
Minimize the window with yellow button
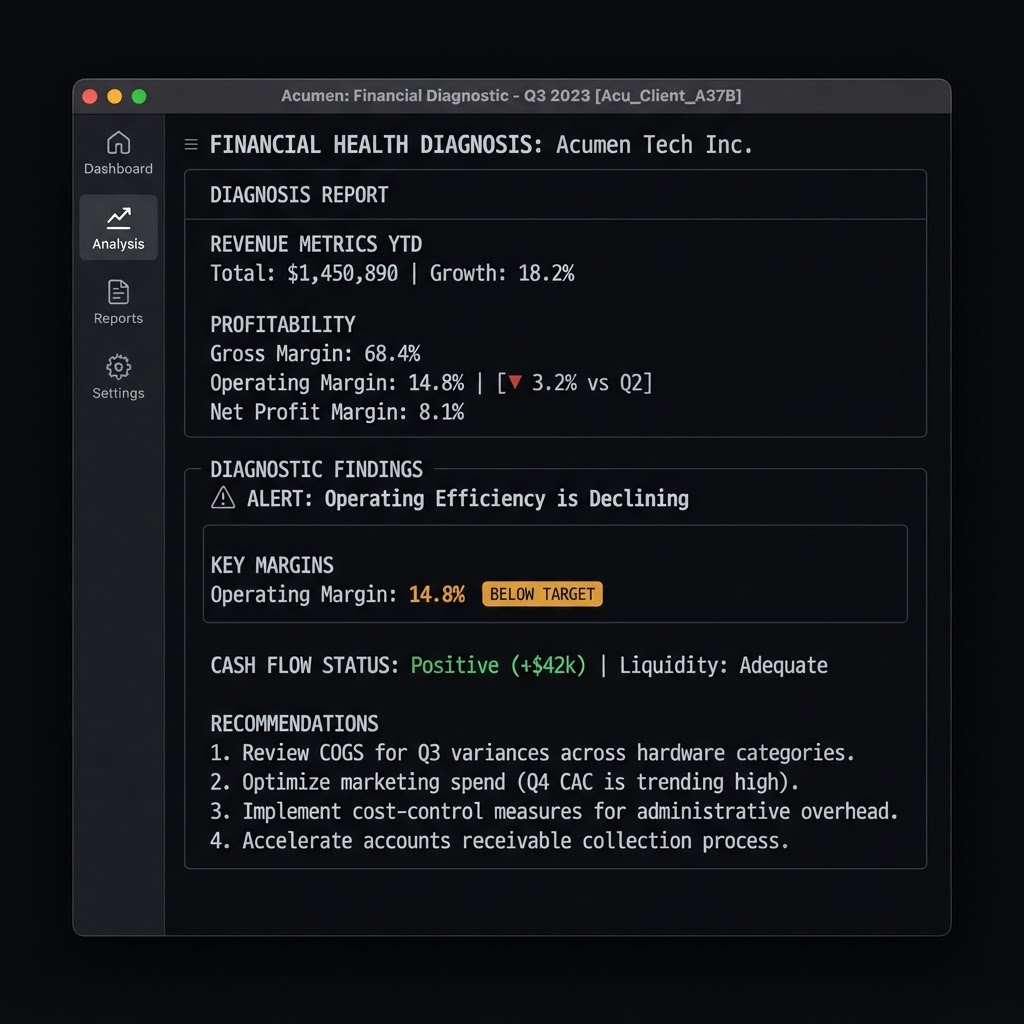[114, 97]
